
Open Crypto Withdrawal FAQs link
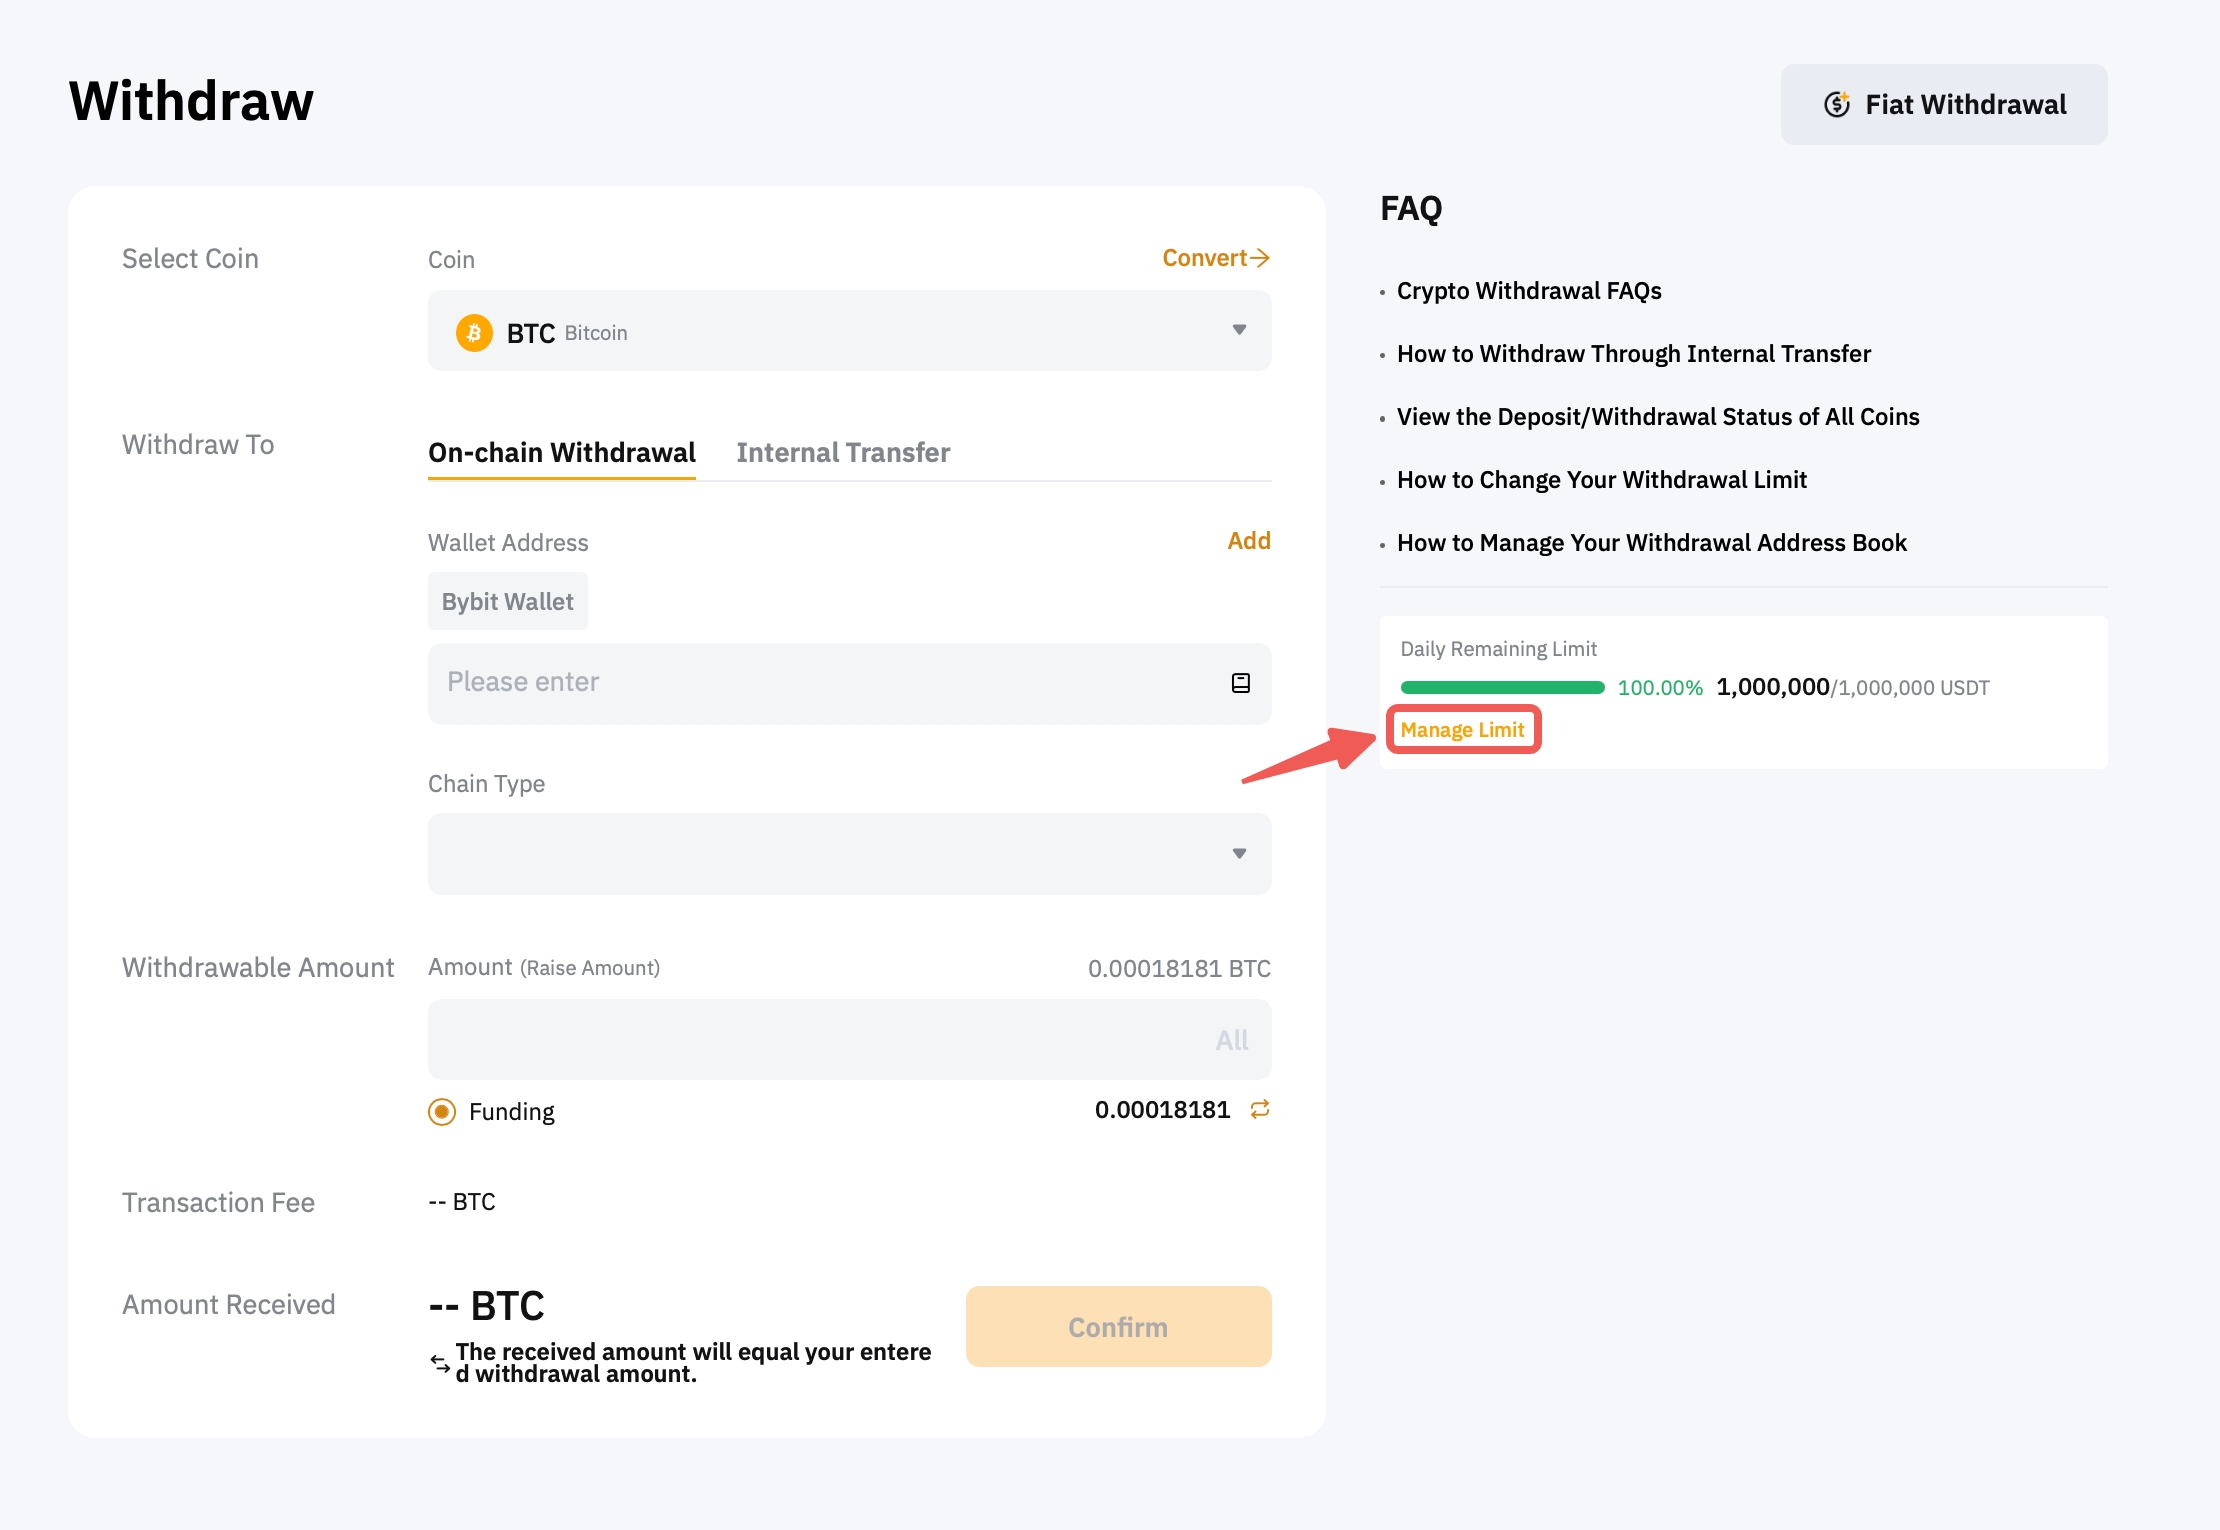coord(1529,291)
